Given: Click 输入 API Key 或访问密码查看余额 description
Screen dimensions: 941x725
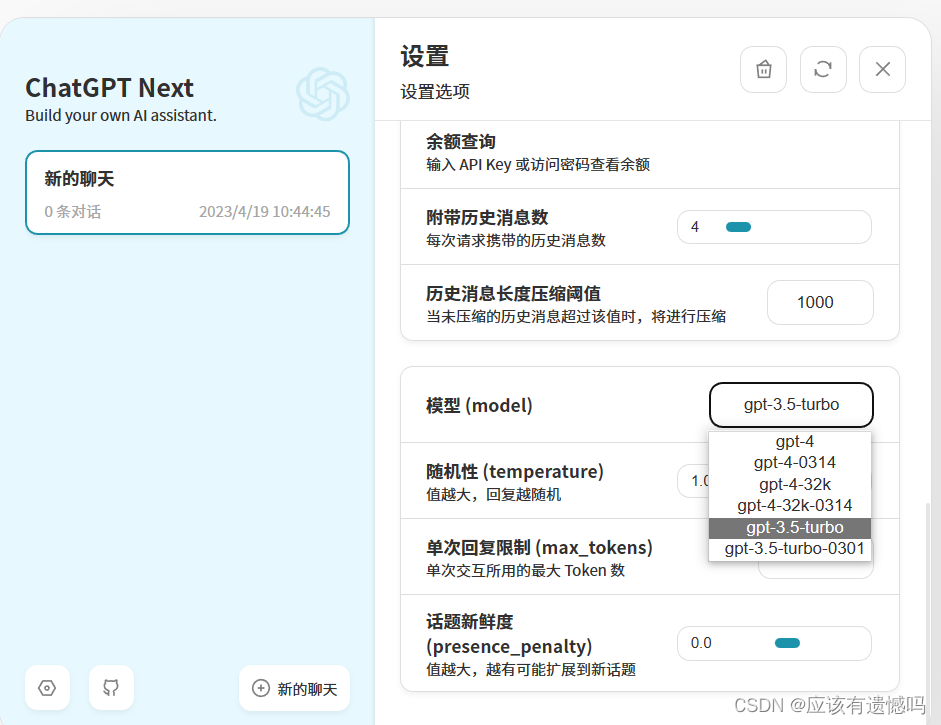Looking at the screenshot, I should 538,164.
